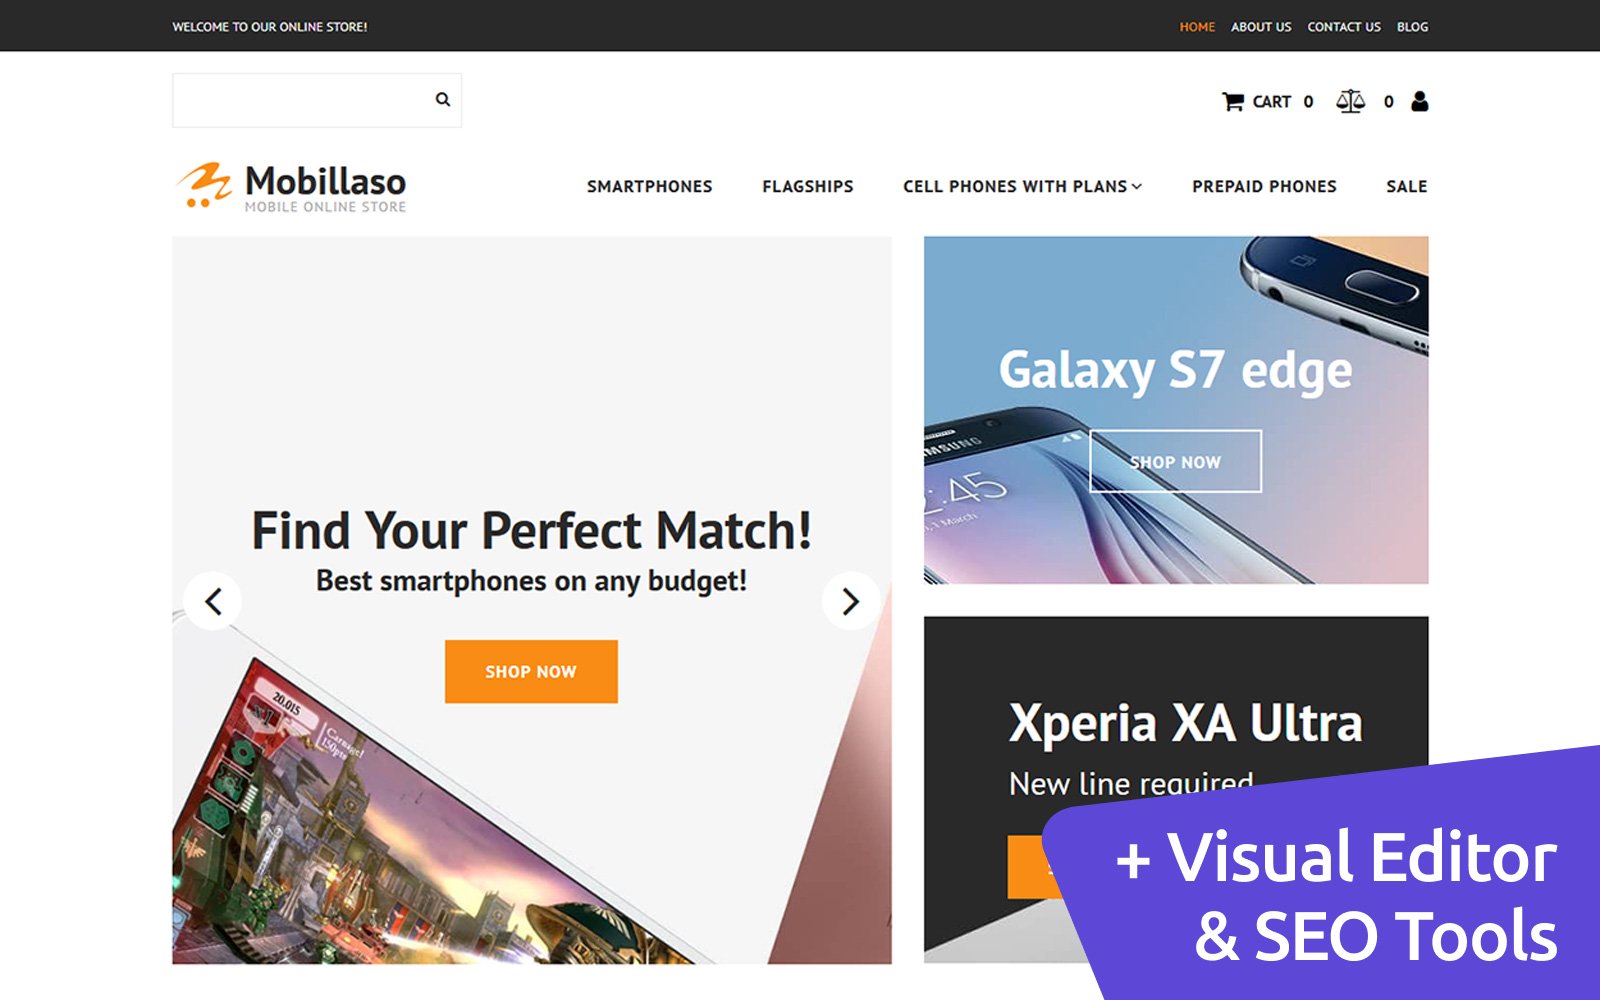Open the About Us link
The height and width of the screenshot is (1000, 1600).
1261,27
